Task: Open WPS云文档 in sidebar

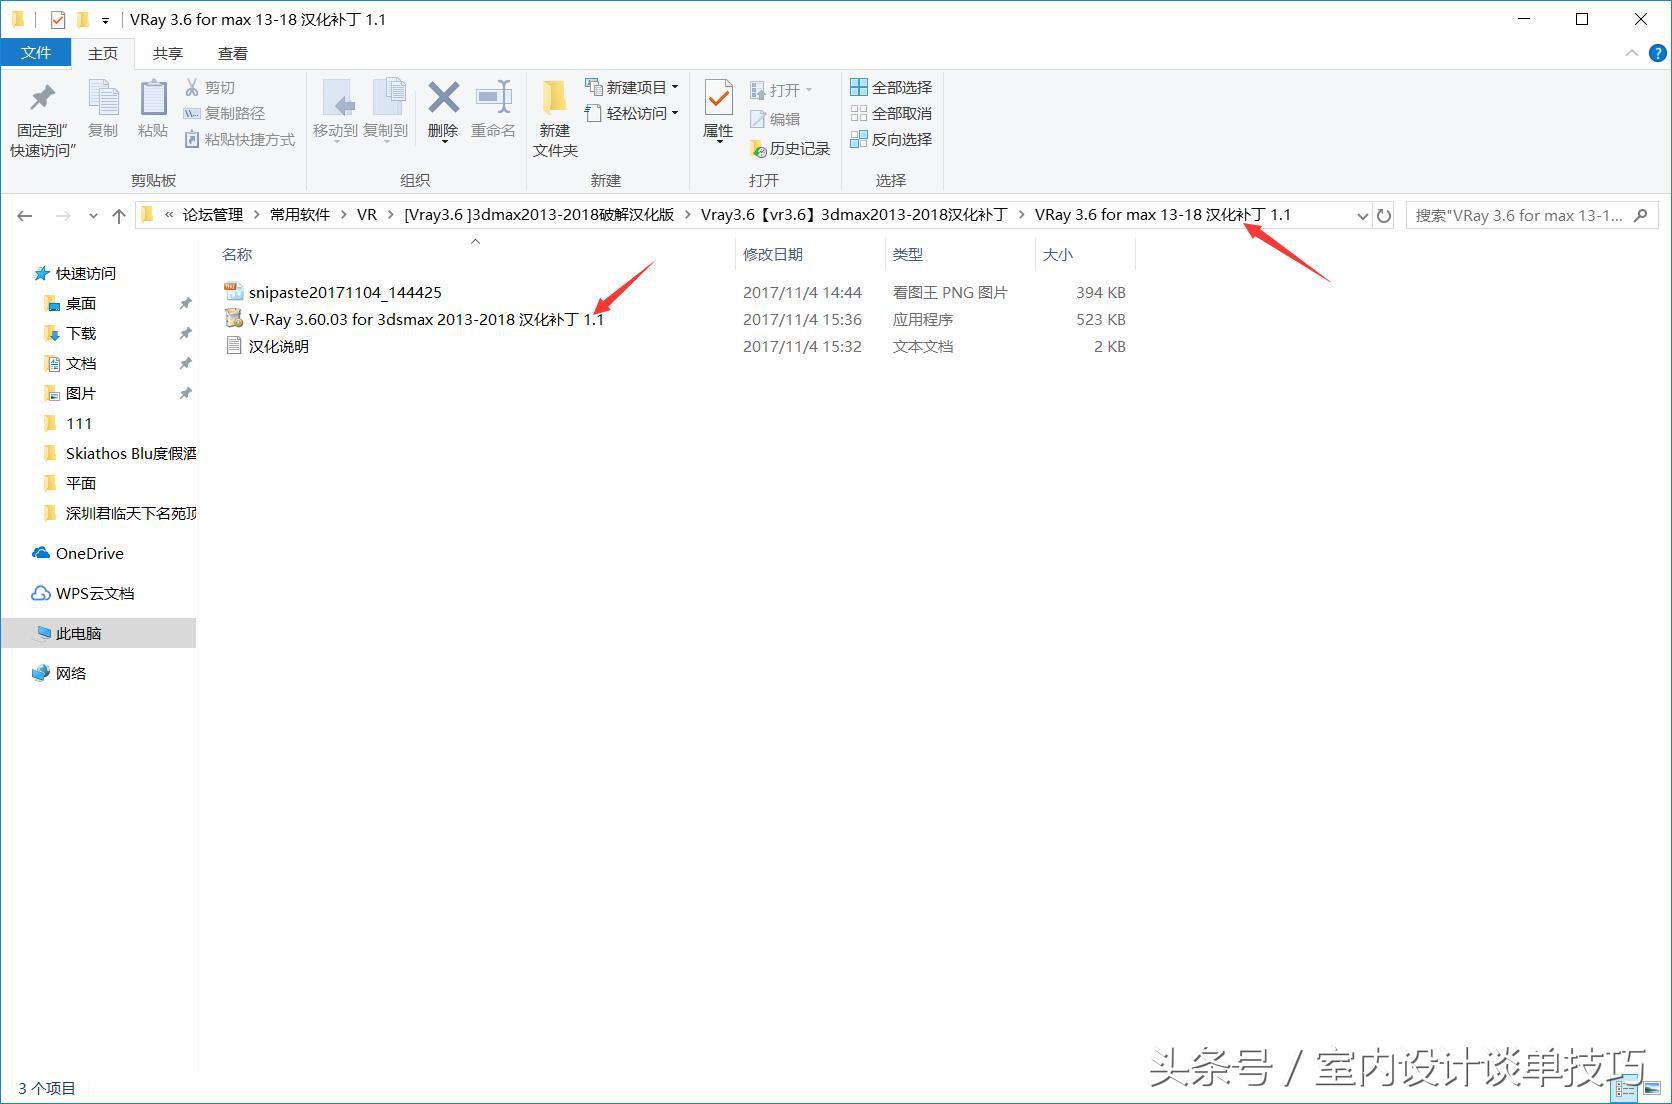Action: [94, 593]
